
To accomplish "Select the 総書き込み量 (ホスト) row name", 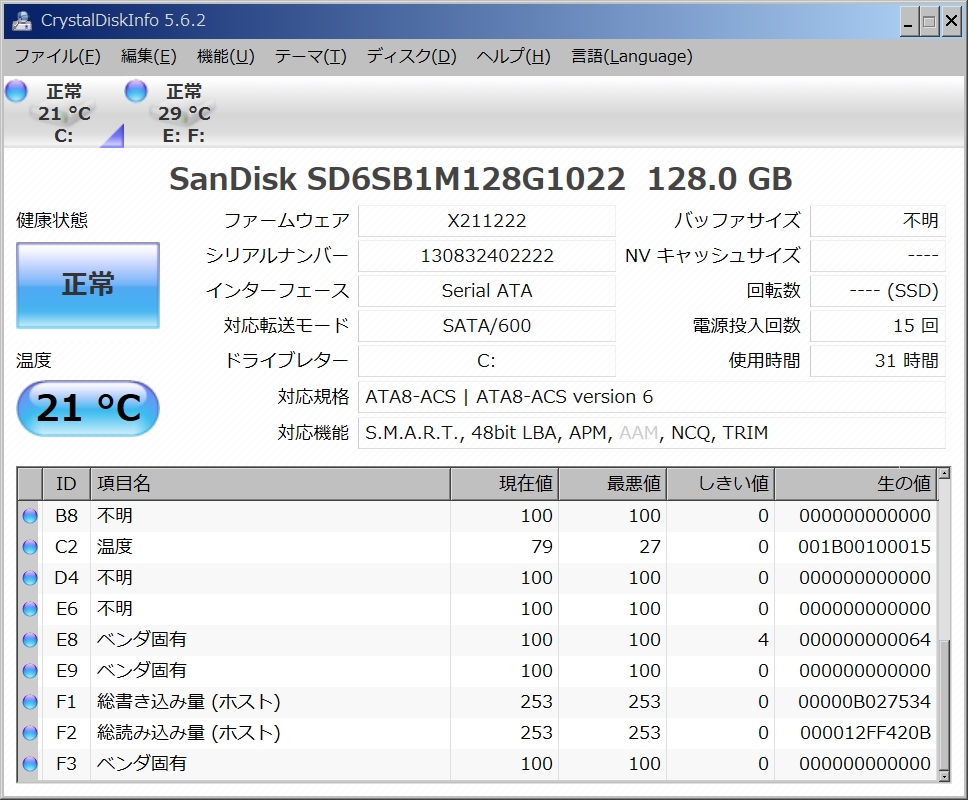I will 188,702.
